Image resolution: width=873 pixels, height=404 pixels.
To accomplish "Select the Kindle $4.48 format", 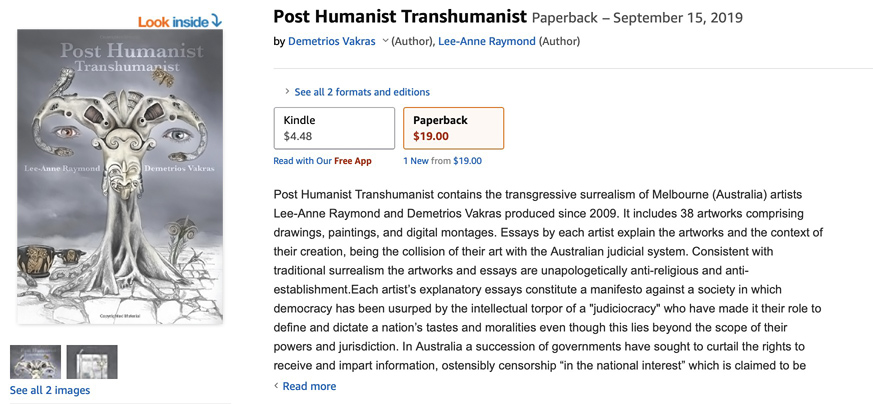I will point(334,128).
